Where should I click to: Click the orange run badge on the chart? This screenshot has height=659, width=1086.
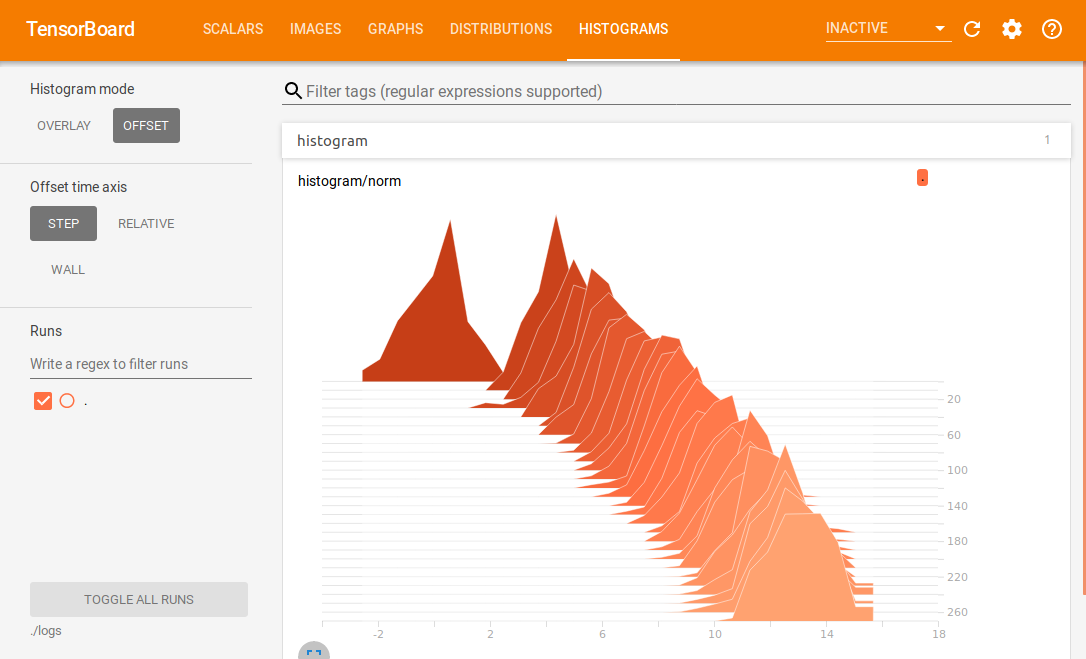pyautogui.click(x=922, y=178)
